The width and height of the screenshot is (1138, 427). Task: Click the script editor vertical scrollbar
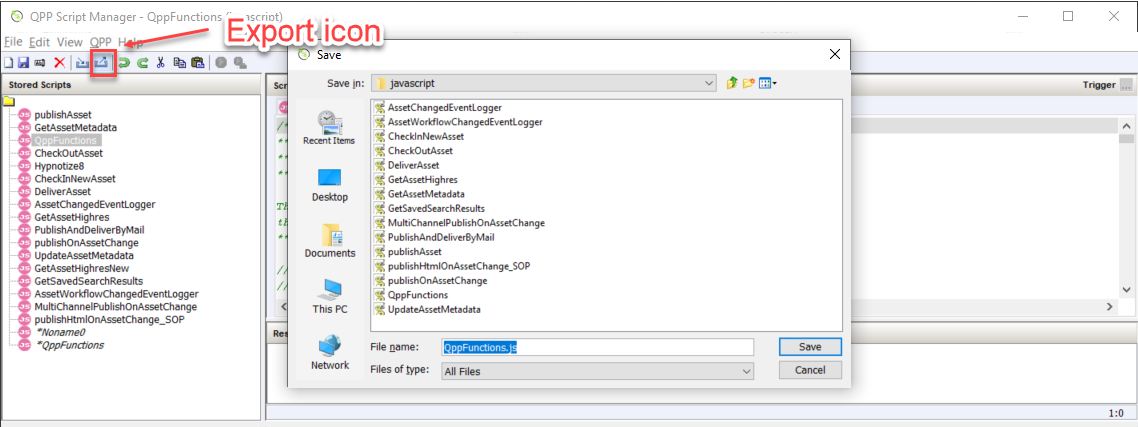1126,208
